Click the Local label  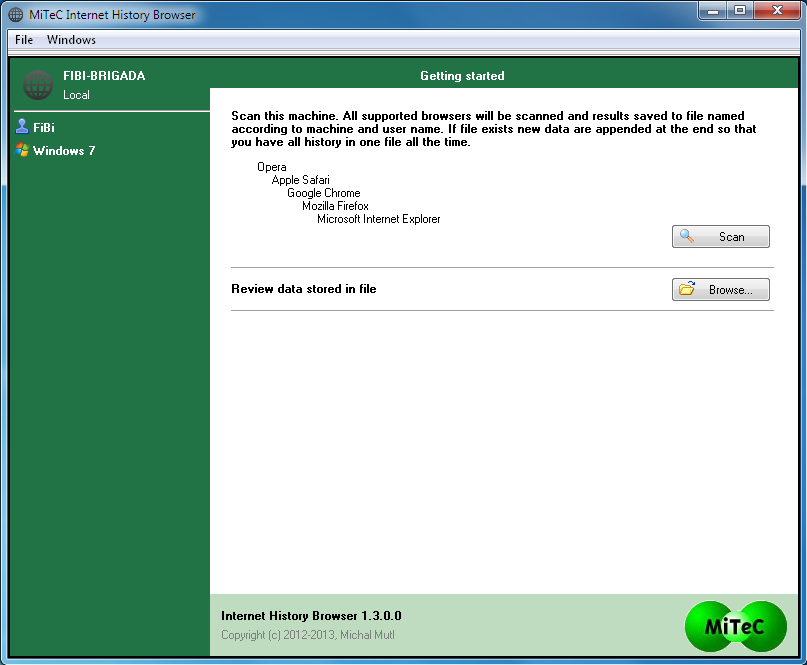(76, 95)
